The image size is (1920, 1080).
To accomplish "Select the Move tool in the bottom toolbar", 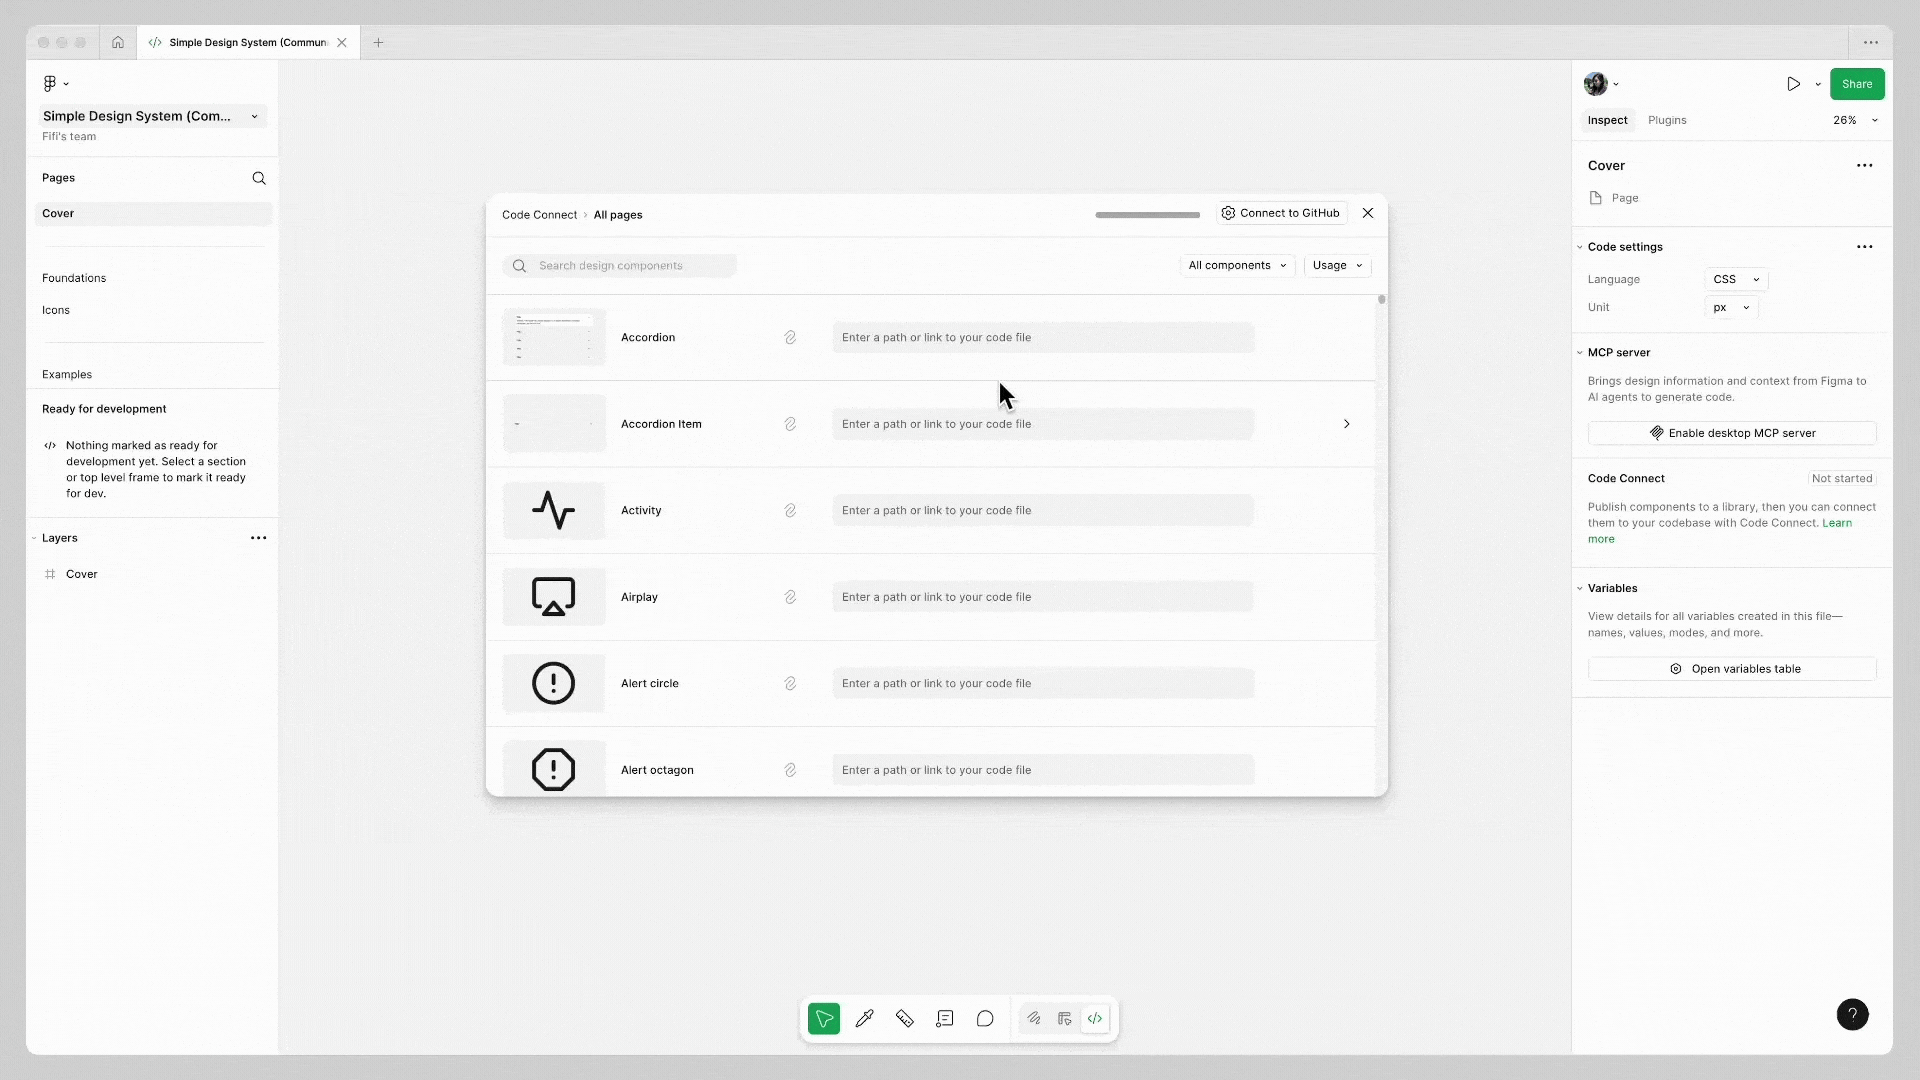I will coord(823,1018).
